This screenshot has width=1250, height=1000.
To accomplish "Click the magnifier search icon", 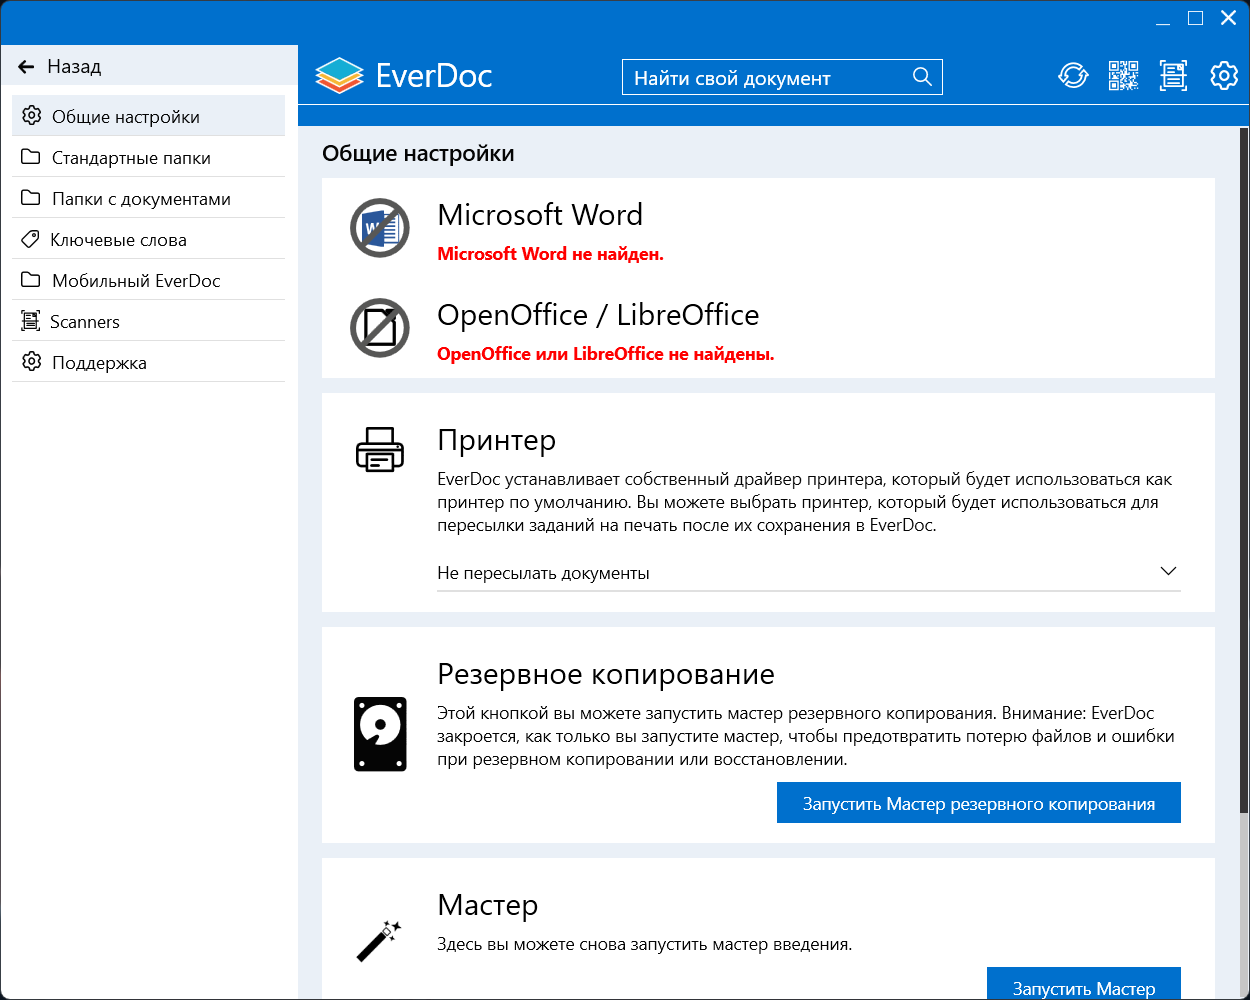I will (x=922, y=77).
